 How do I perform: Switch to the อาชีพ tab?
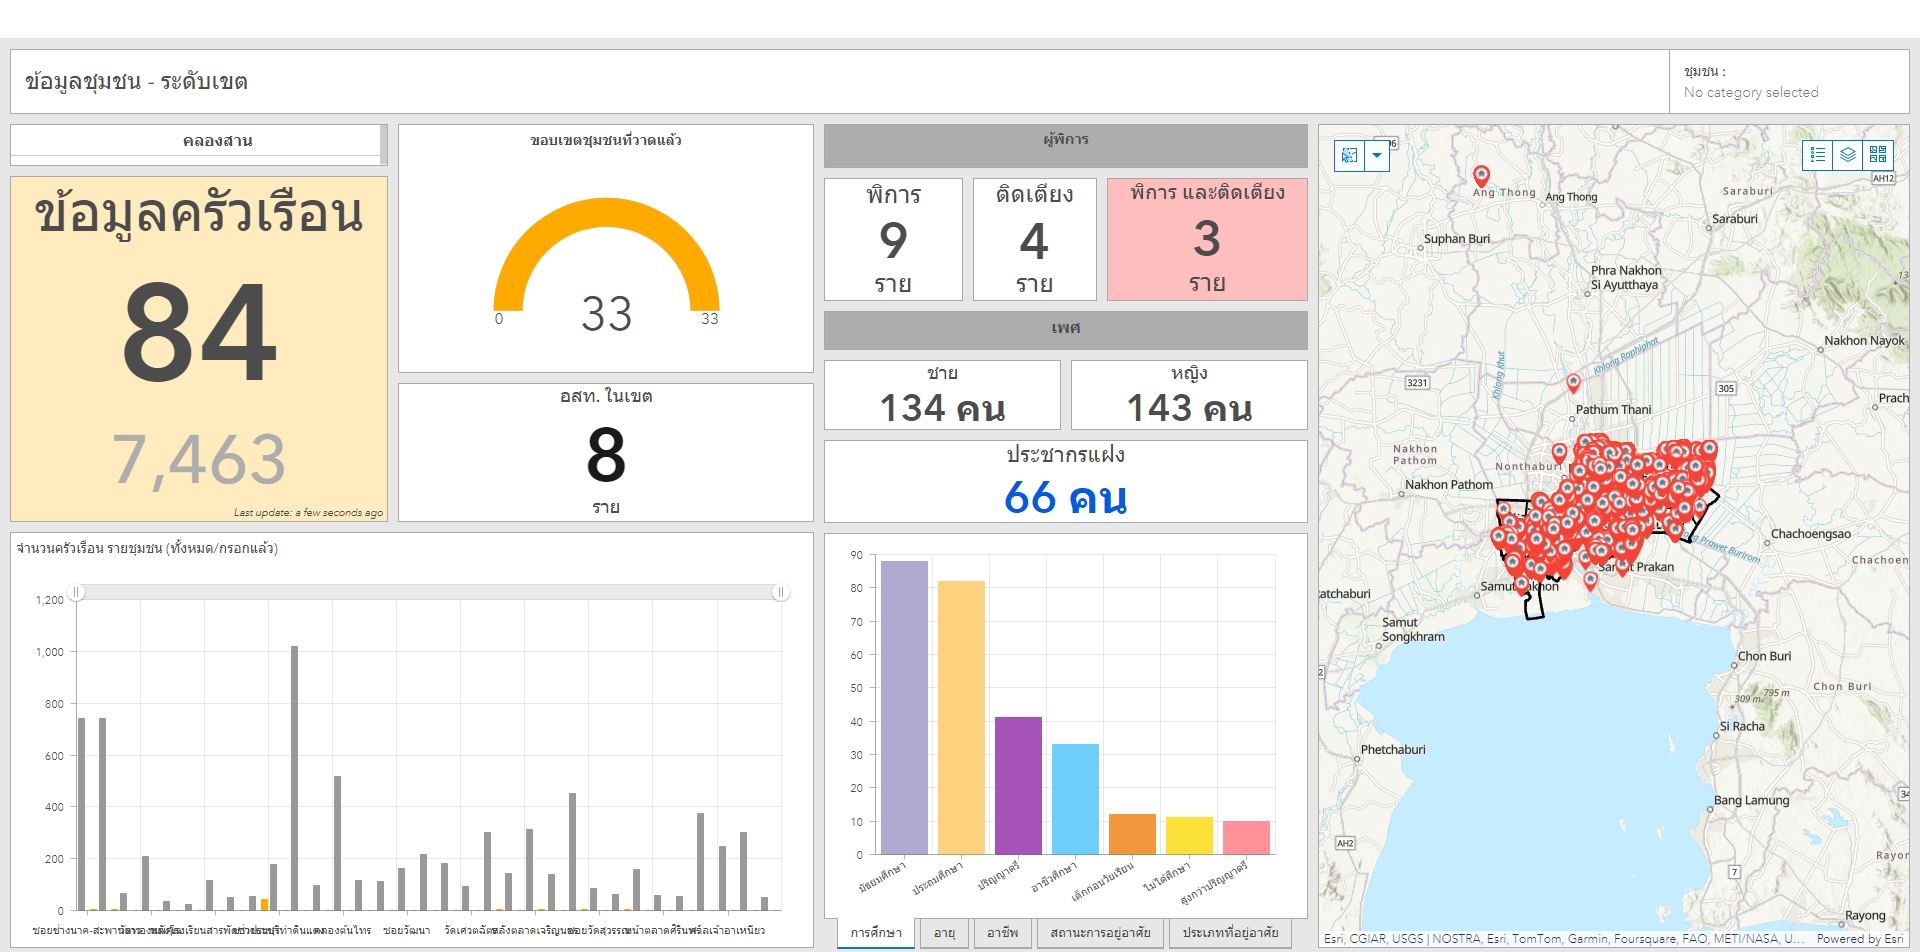(1002, 933)
